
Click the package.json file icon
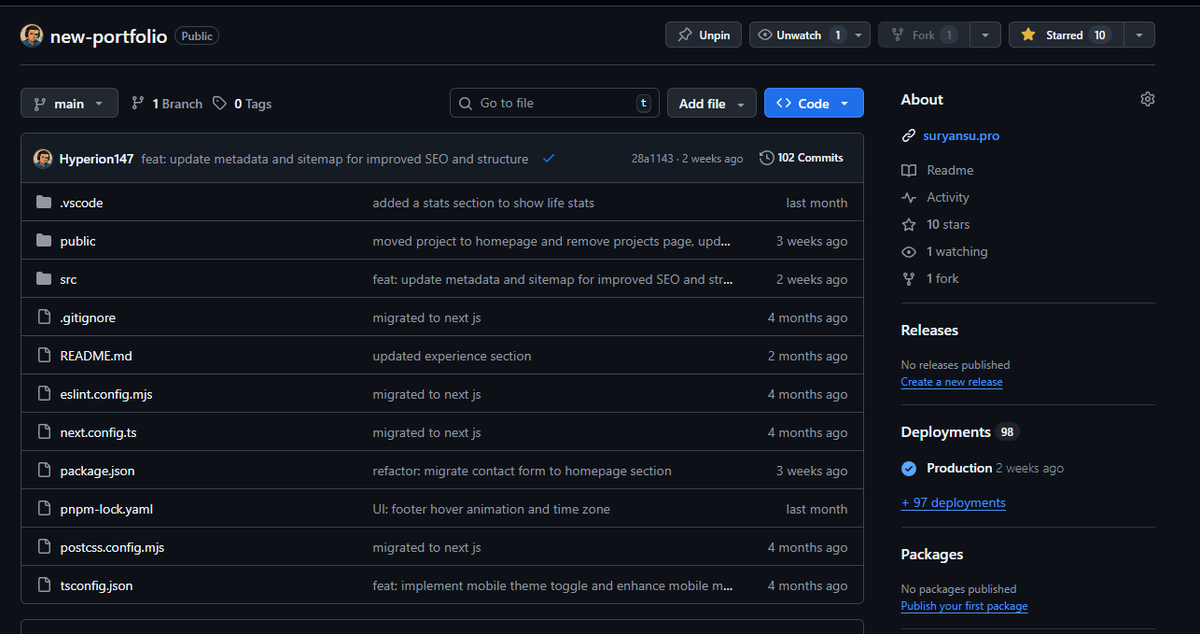tap(43, 470)
